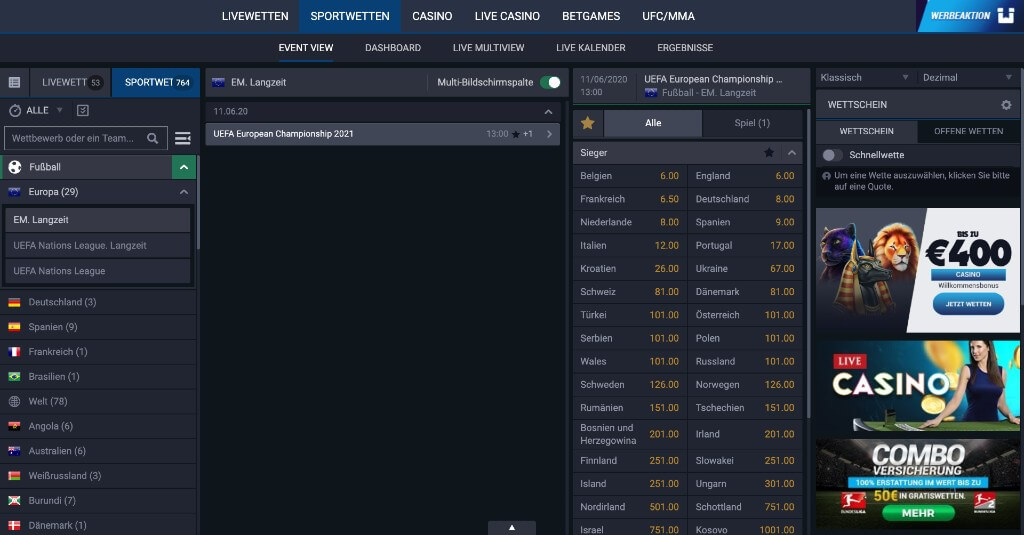The image size is (1024, 535).
Task: Open LIVE CASINO main menu
Action: point(507,16)
